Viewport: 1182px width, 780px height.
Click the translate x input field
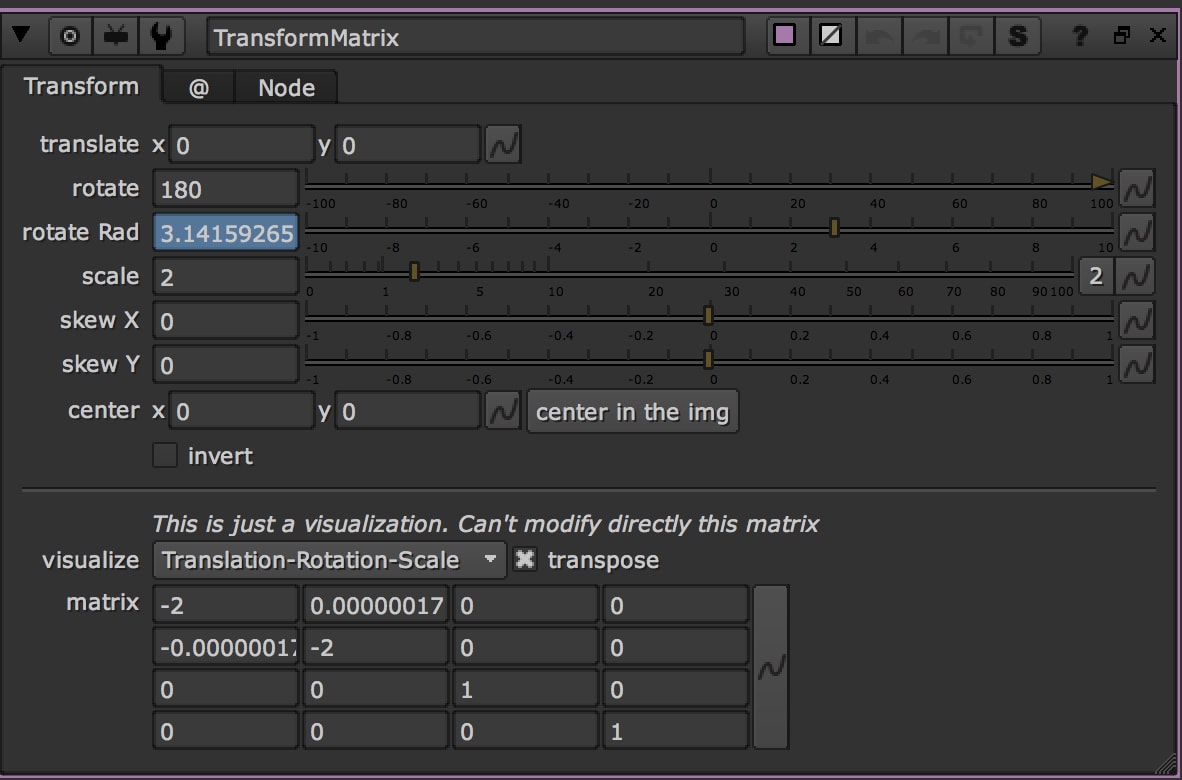tap(241, 145)
